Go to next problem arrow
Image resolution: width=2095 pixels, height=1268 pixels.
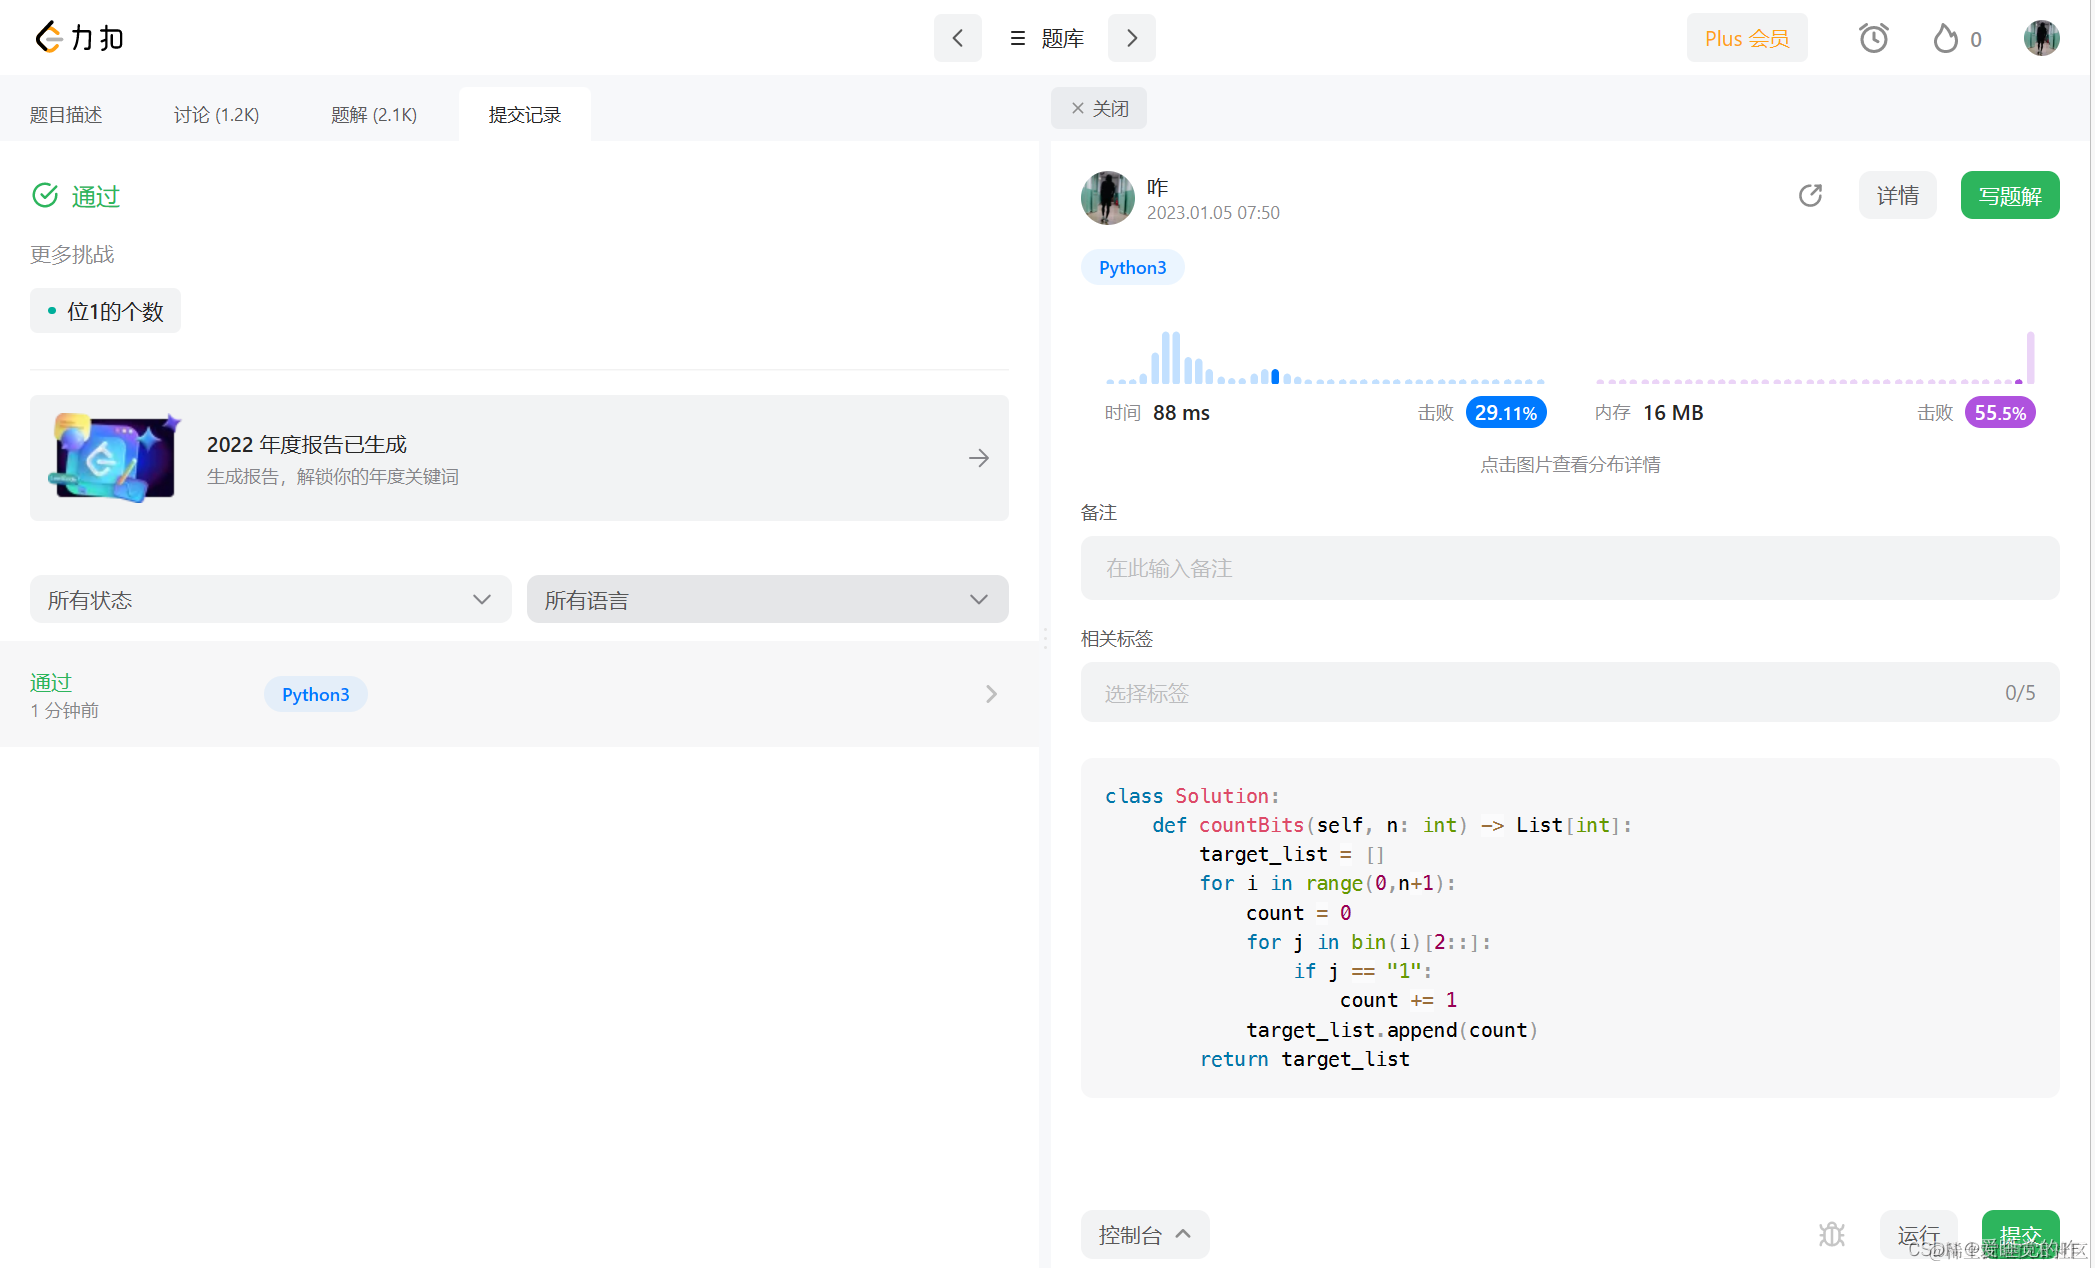click(x=1132, y=38)
